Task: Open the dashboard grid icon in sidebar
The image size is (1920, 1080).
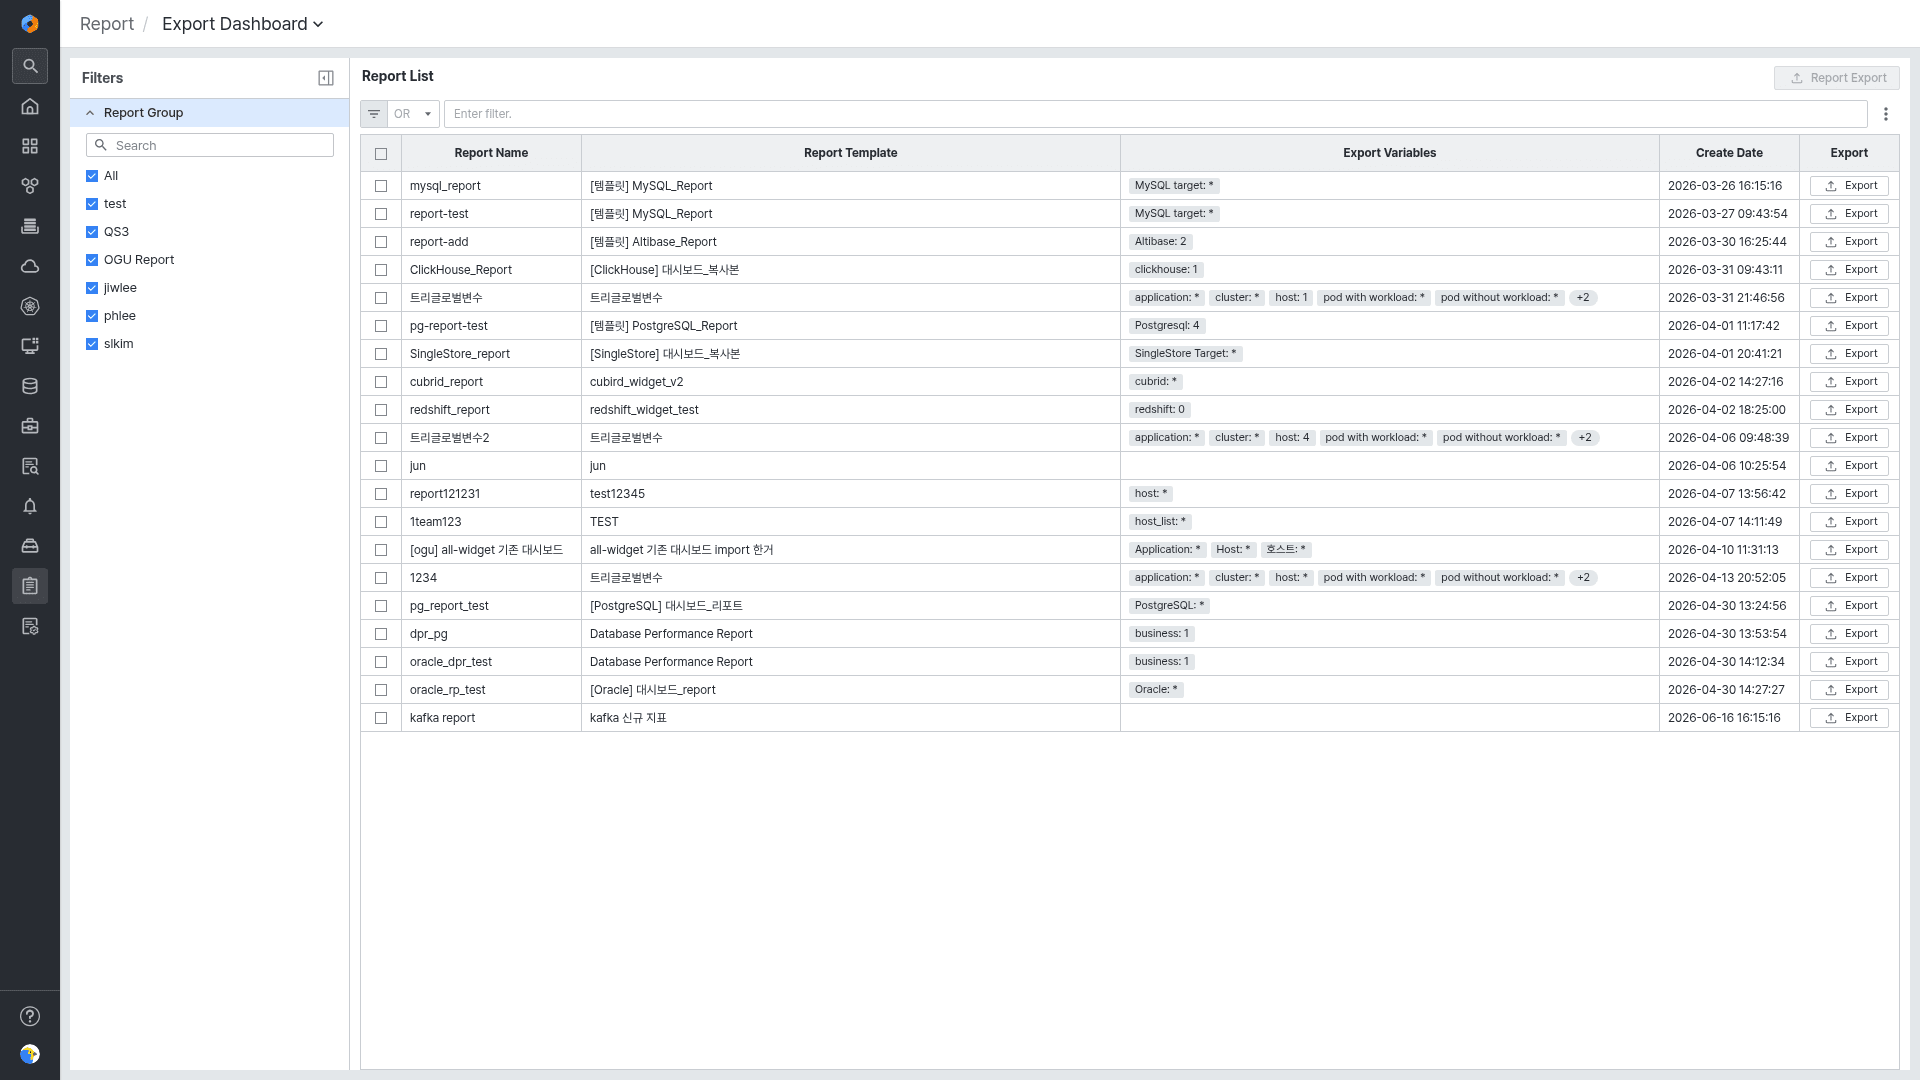Action: 30,146
